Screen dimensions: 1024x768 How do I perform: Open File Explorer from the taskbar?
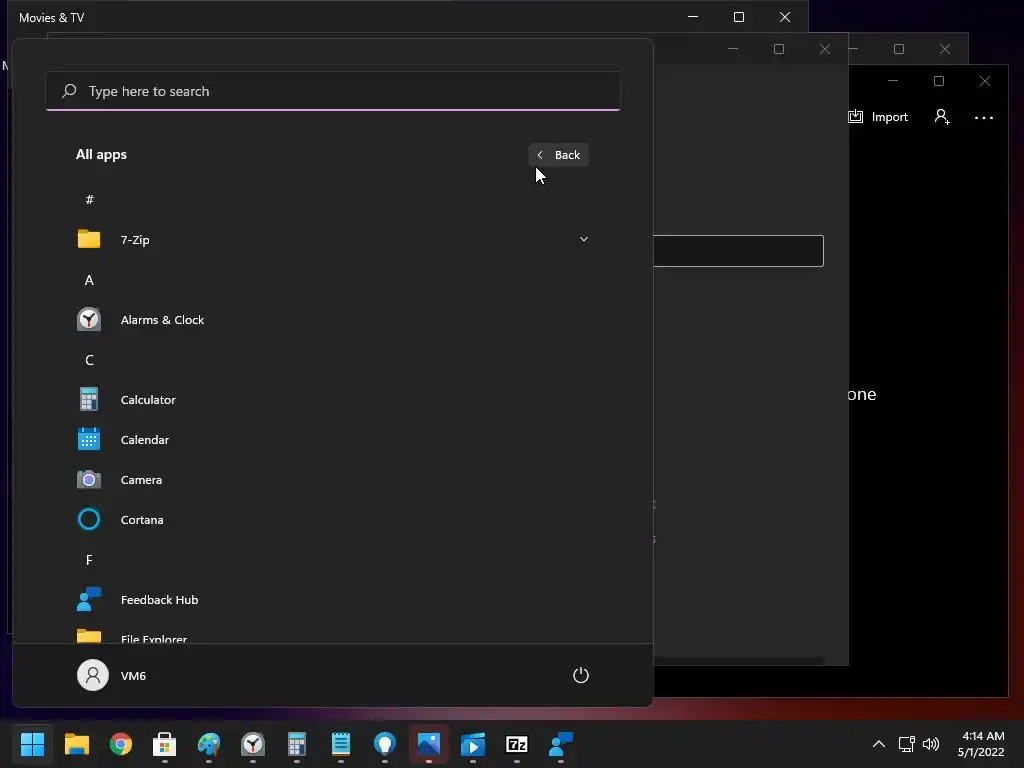76,744
